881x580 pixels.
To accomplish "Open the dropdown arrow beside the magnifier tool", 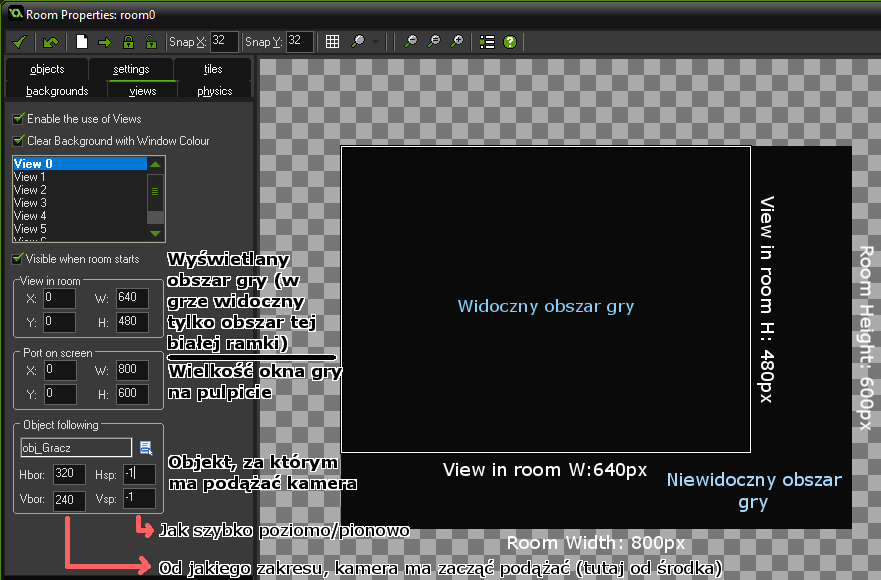I will [375, 42].
